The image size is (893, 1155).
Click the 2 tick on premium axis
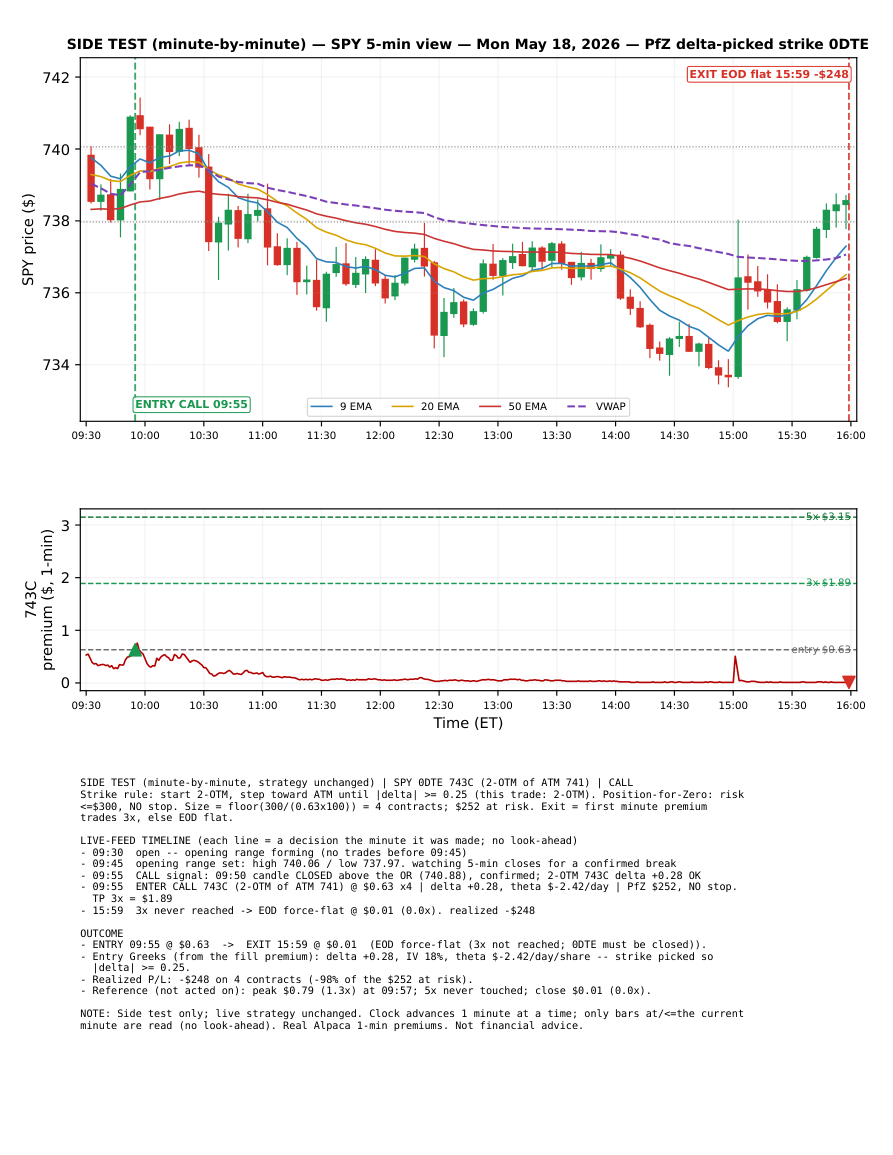coord(66,578)
